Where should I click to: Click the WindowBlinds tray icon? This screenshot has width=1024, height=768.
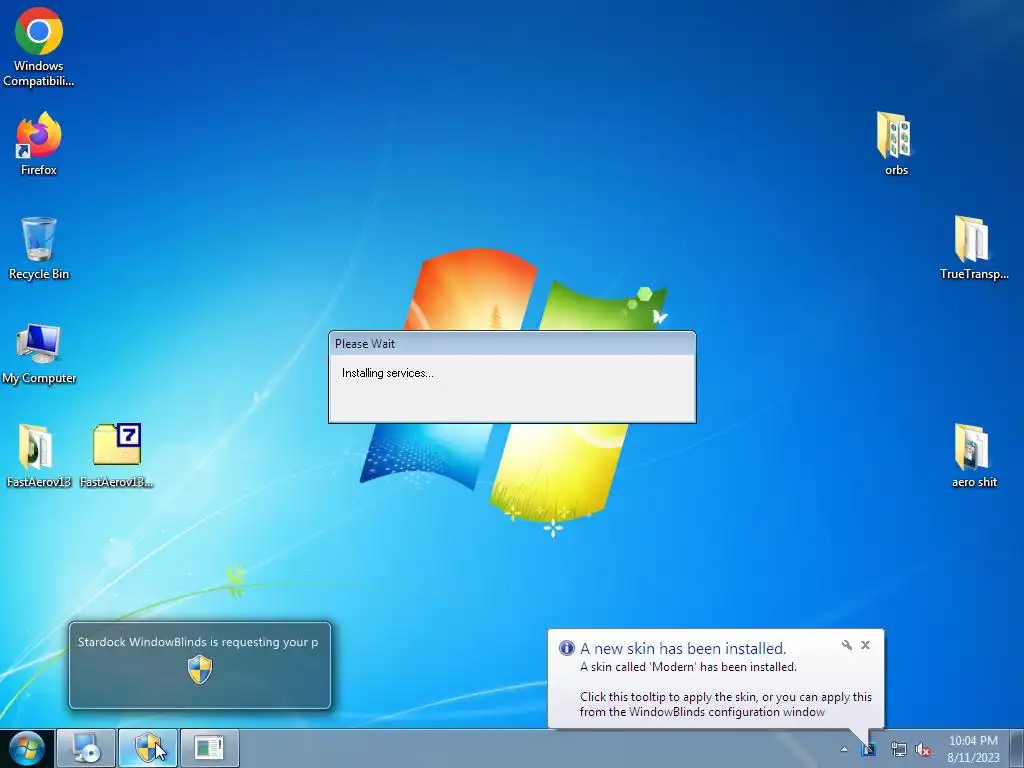[x=869, y=750]
